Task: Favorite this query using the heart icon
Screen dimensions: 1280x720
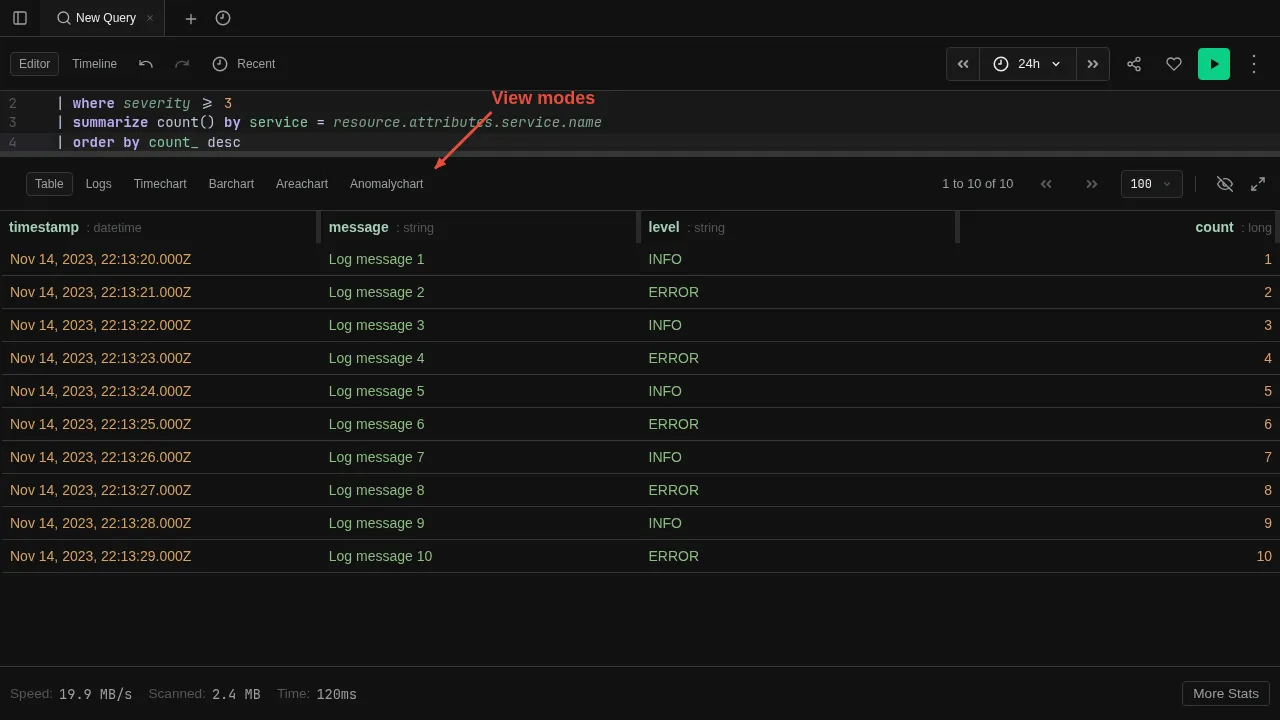Action: [x=1174, y=63]
